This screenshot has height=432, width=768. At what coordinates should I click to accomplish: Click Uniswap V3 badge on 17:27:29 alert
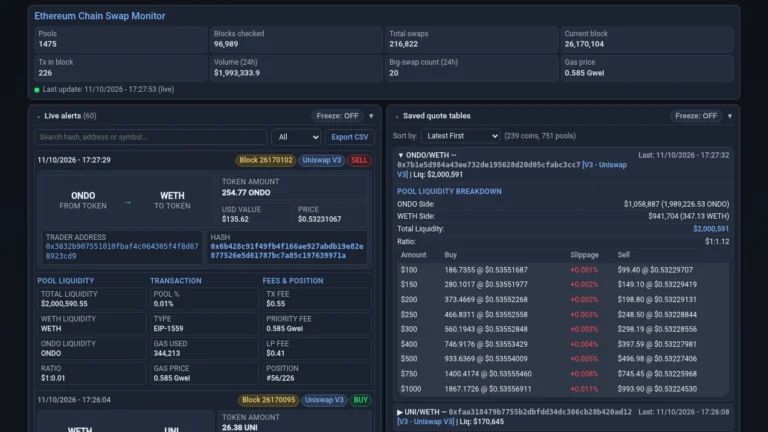pyautogui.click(x=321, y=160)
